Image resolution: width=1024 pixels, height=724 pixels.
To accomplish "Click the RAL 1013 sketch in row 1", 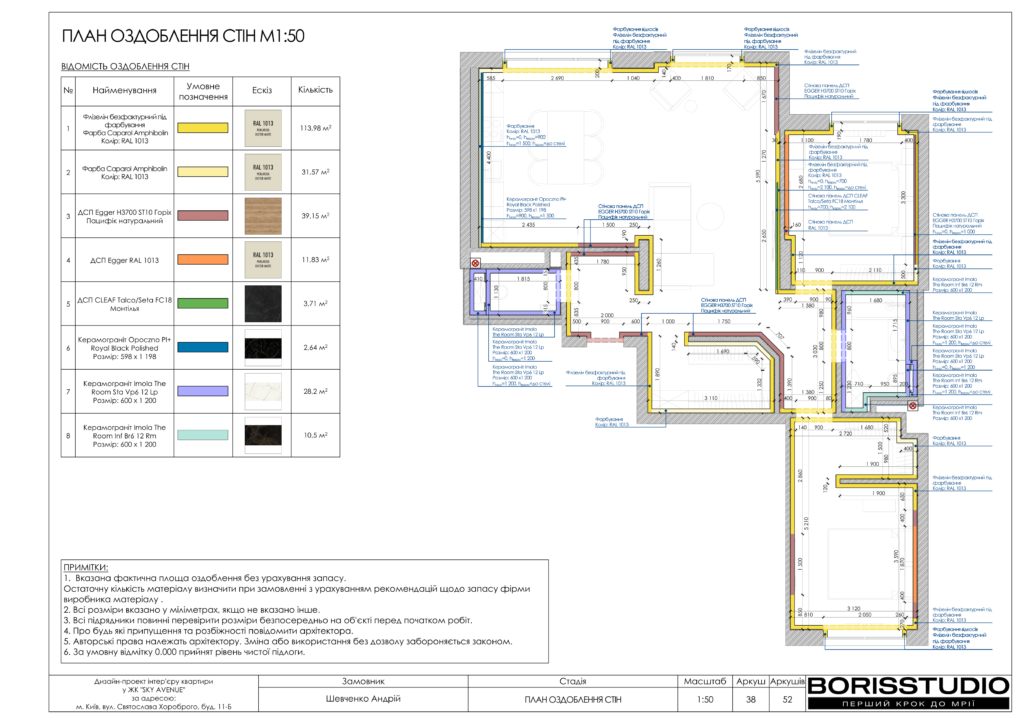I will (263, 128).
